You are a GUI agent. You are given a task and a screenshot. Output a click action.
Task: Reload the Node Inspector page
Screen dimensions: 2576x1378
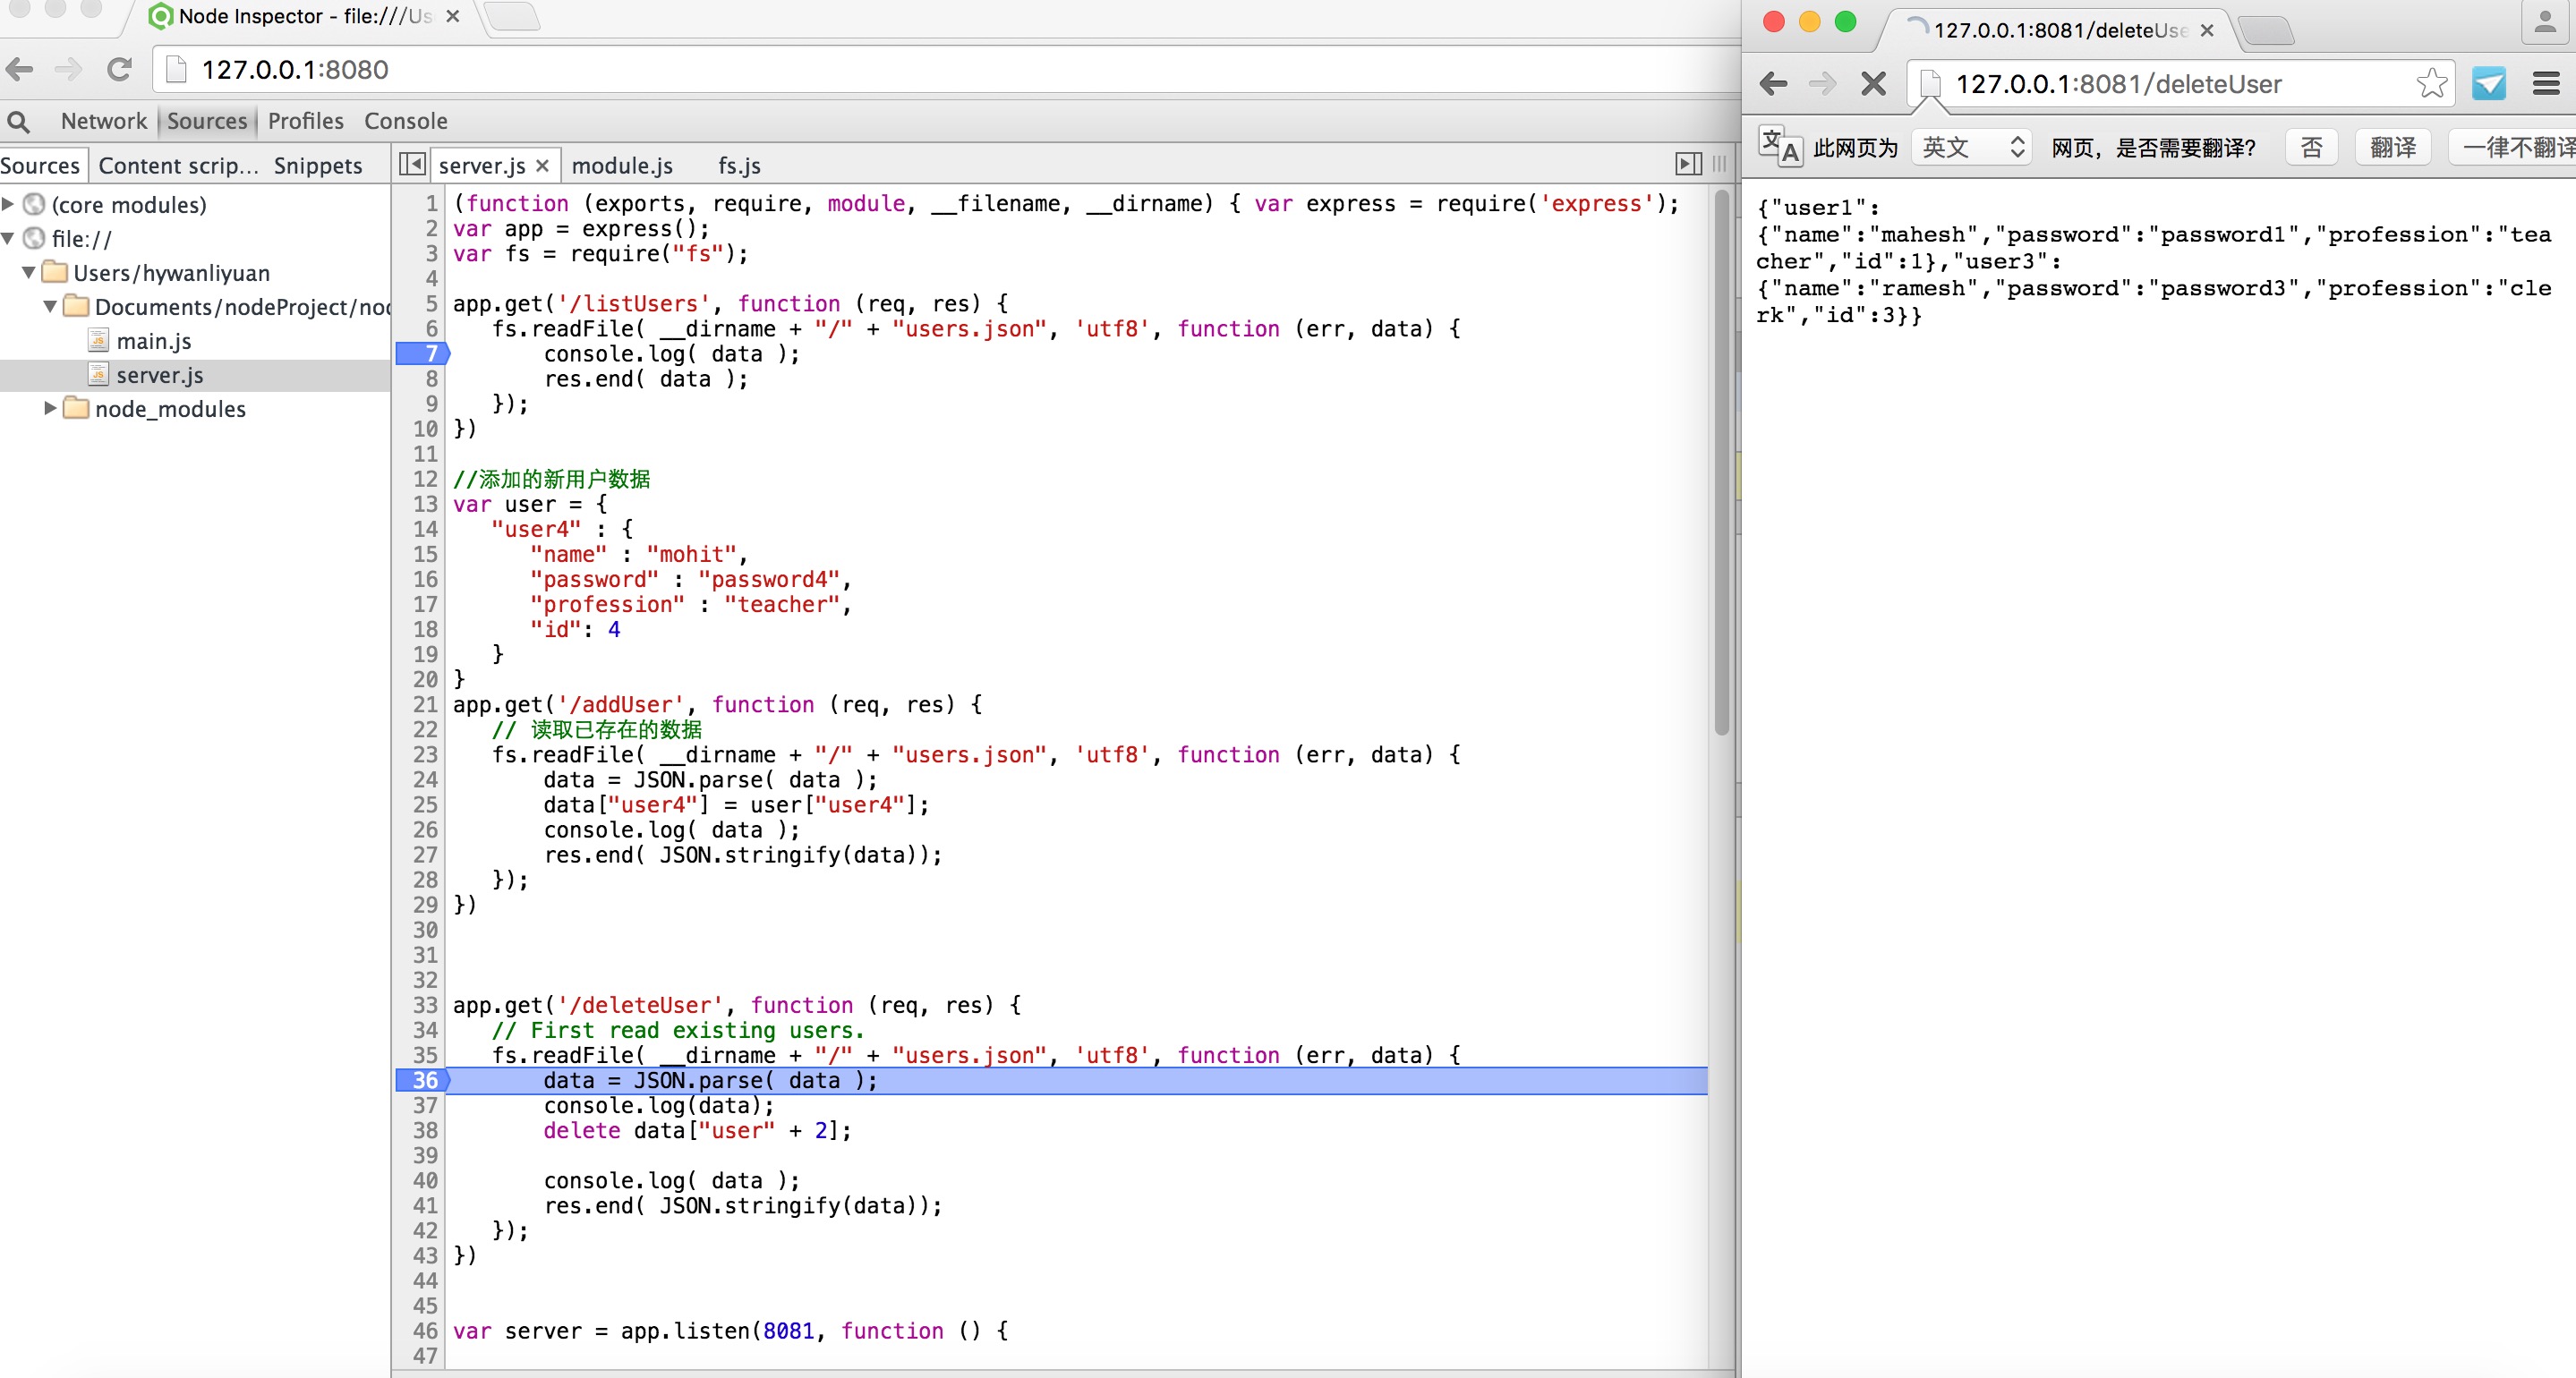pyautogui.click(x=119, y=69)
